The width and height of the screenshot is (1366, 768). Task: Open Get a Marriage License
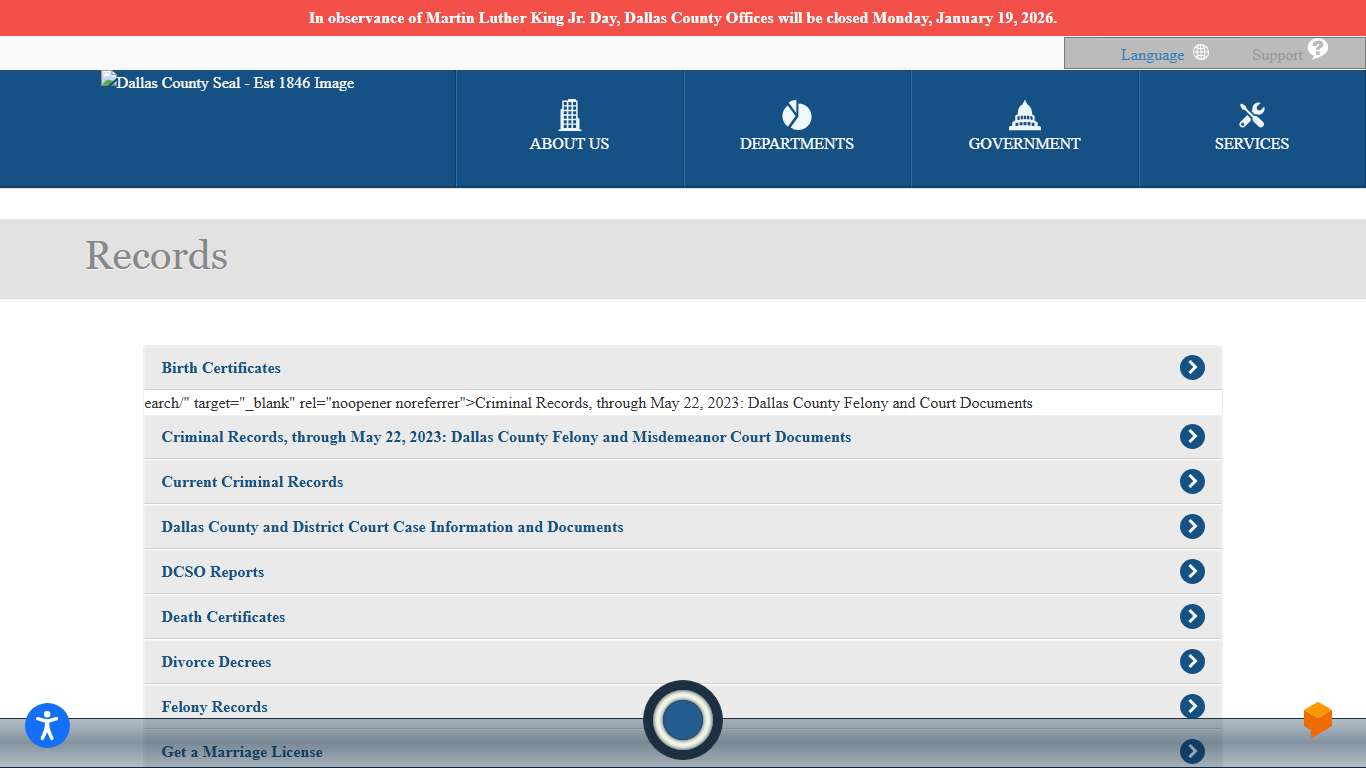(241, 751)
